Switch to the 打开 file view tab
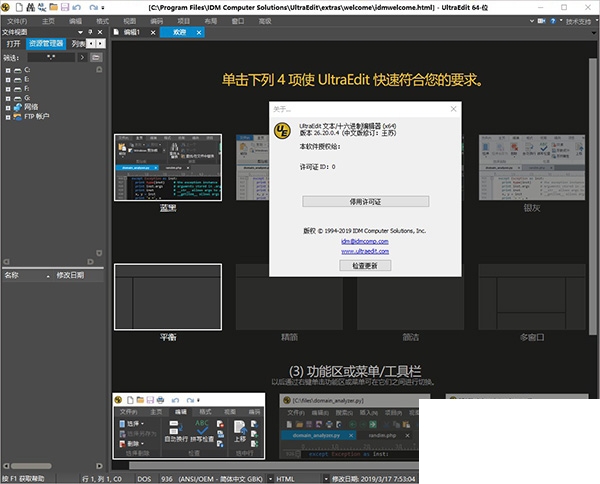This screenshot has width=600, height=484. coord(13,44)
